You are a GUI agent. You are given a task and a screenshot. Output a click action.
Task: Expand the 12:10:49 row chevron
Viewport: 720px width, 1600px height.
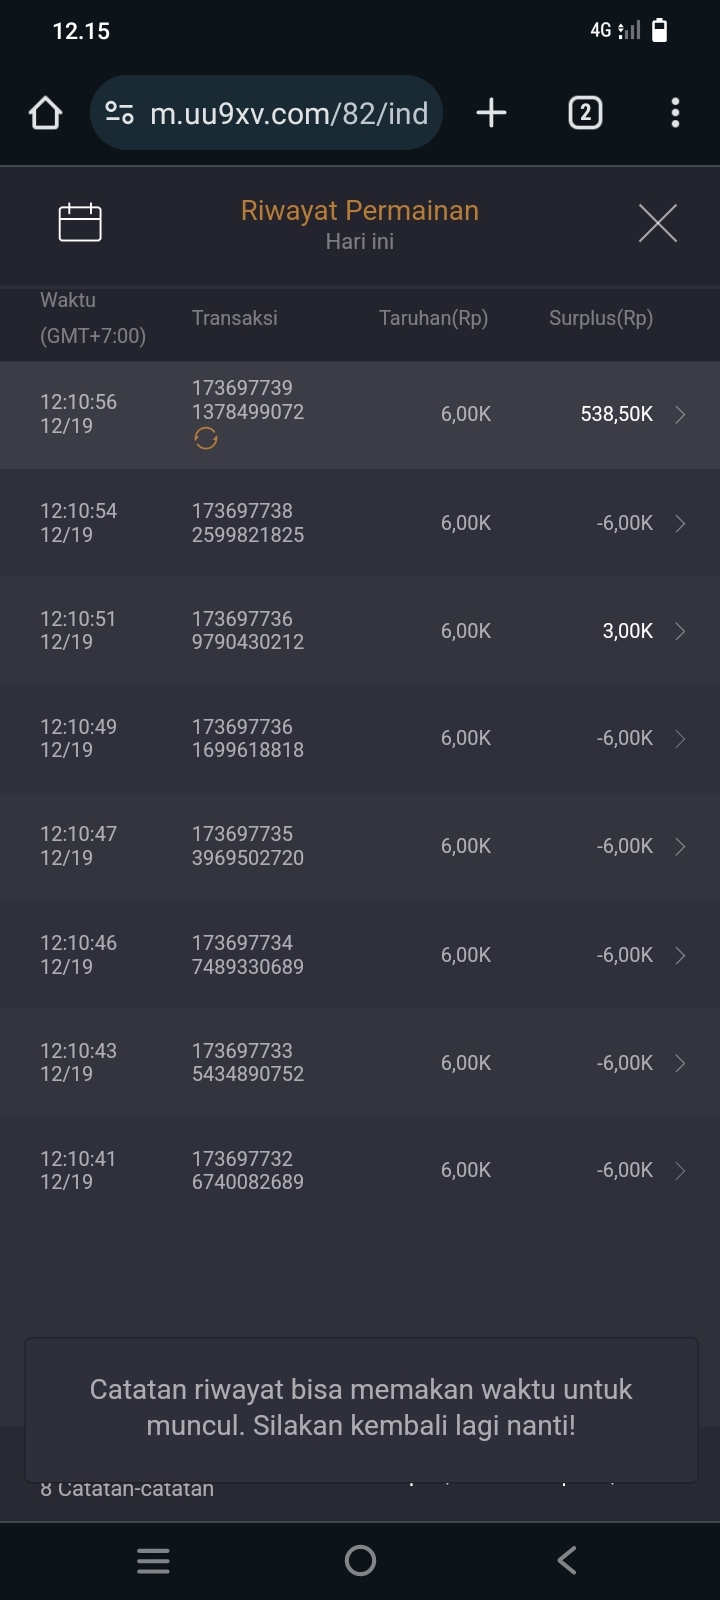(x=680, y=739)
